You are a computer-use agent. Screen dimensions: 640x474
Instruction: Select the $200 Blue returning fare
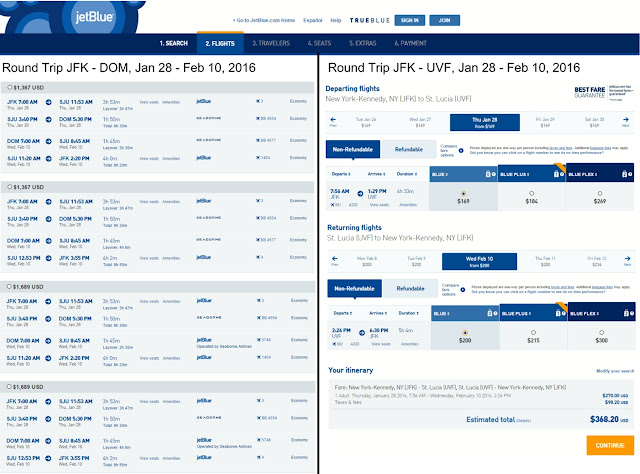tap(465, 333)
